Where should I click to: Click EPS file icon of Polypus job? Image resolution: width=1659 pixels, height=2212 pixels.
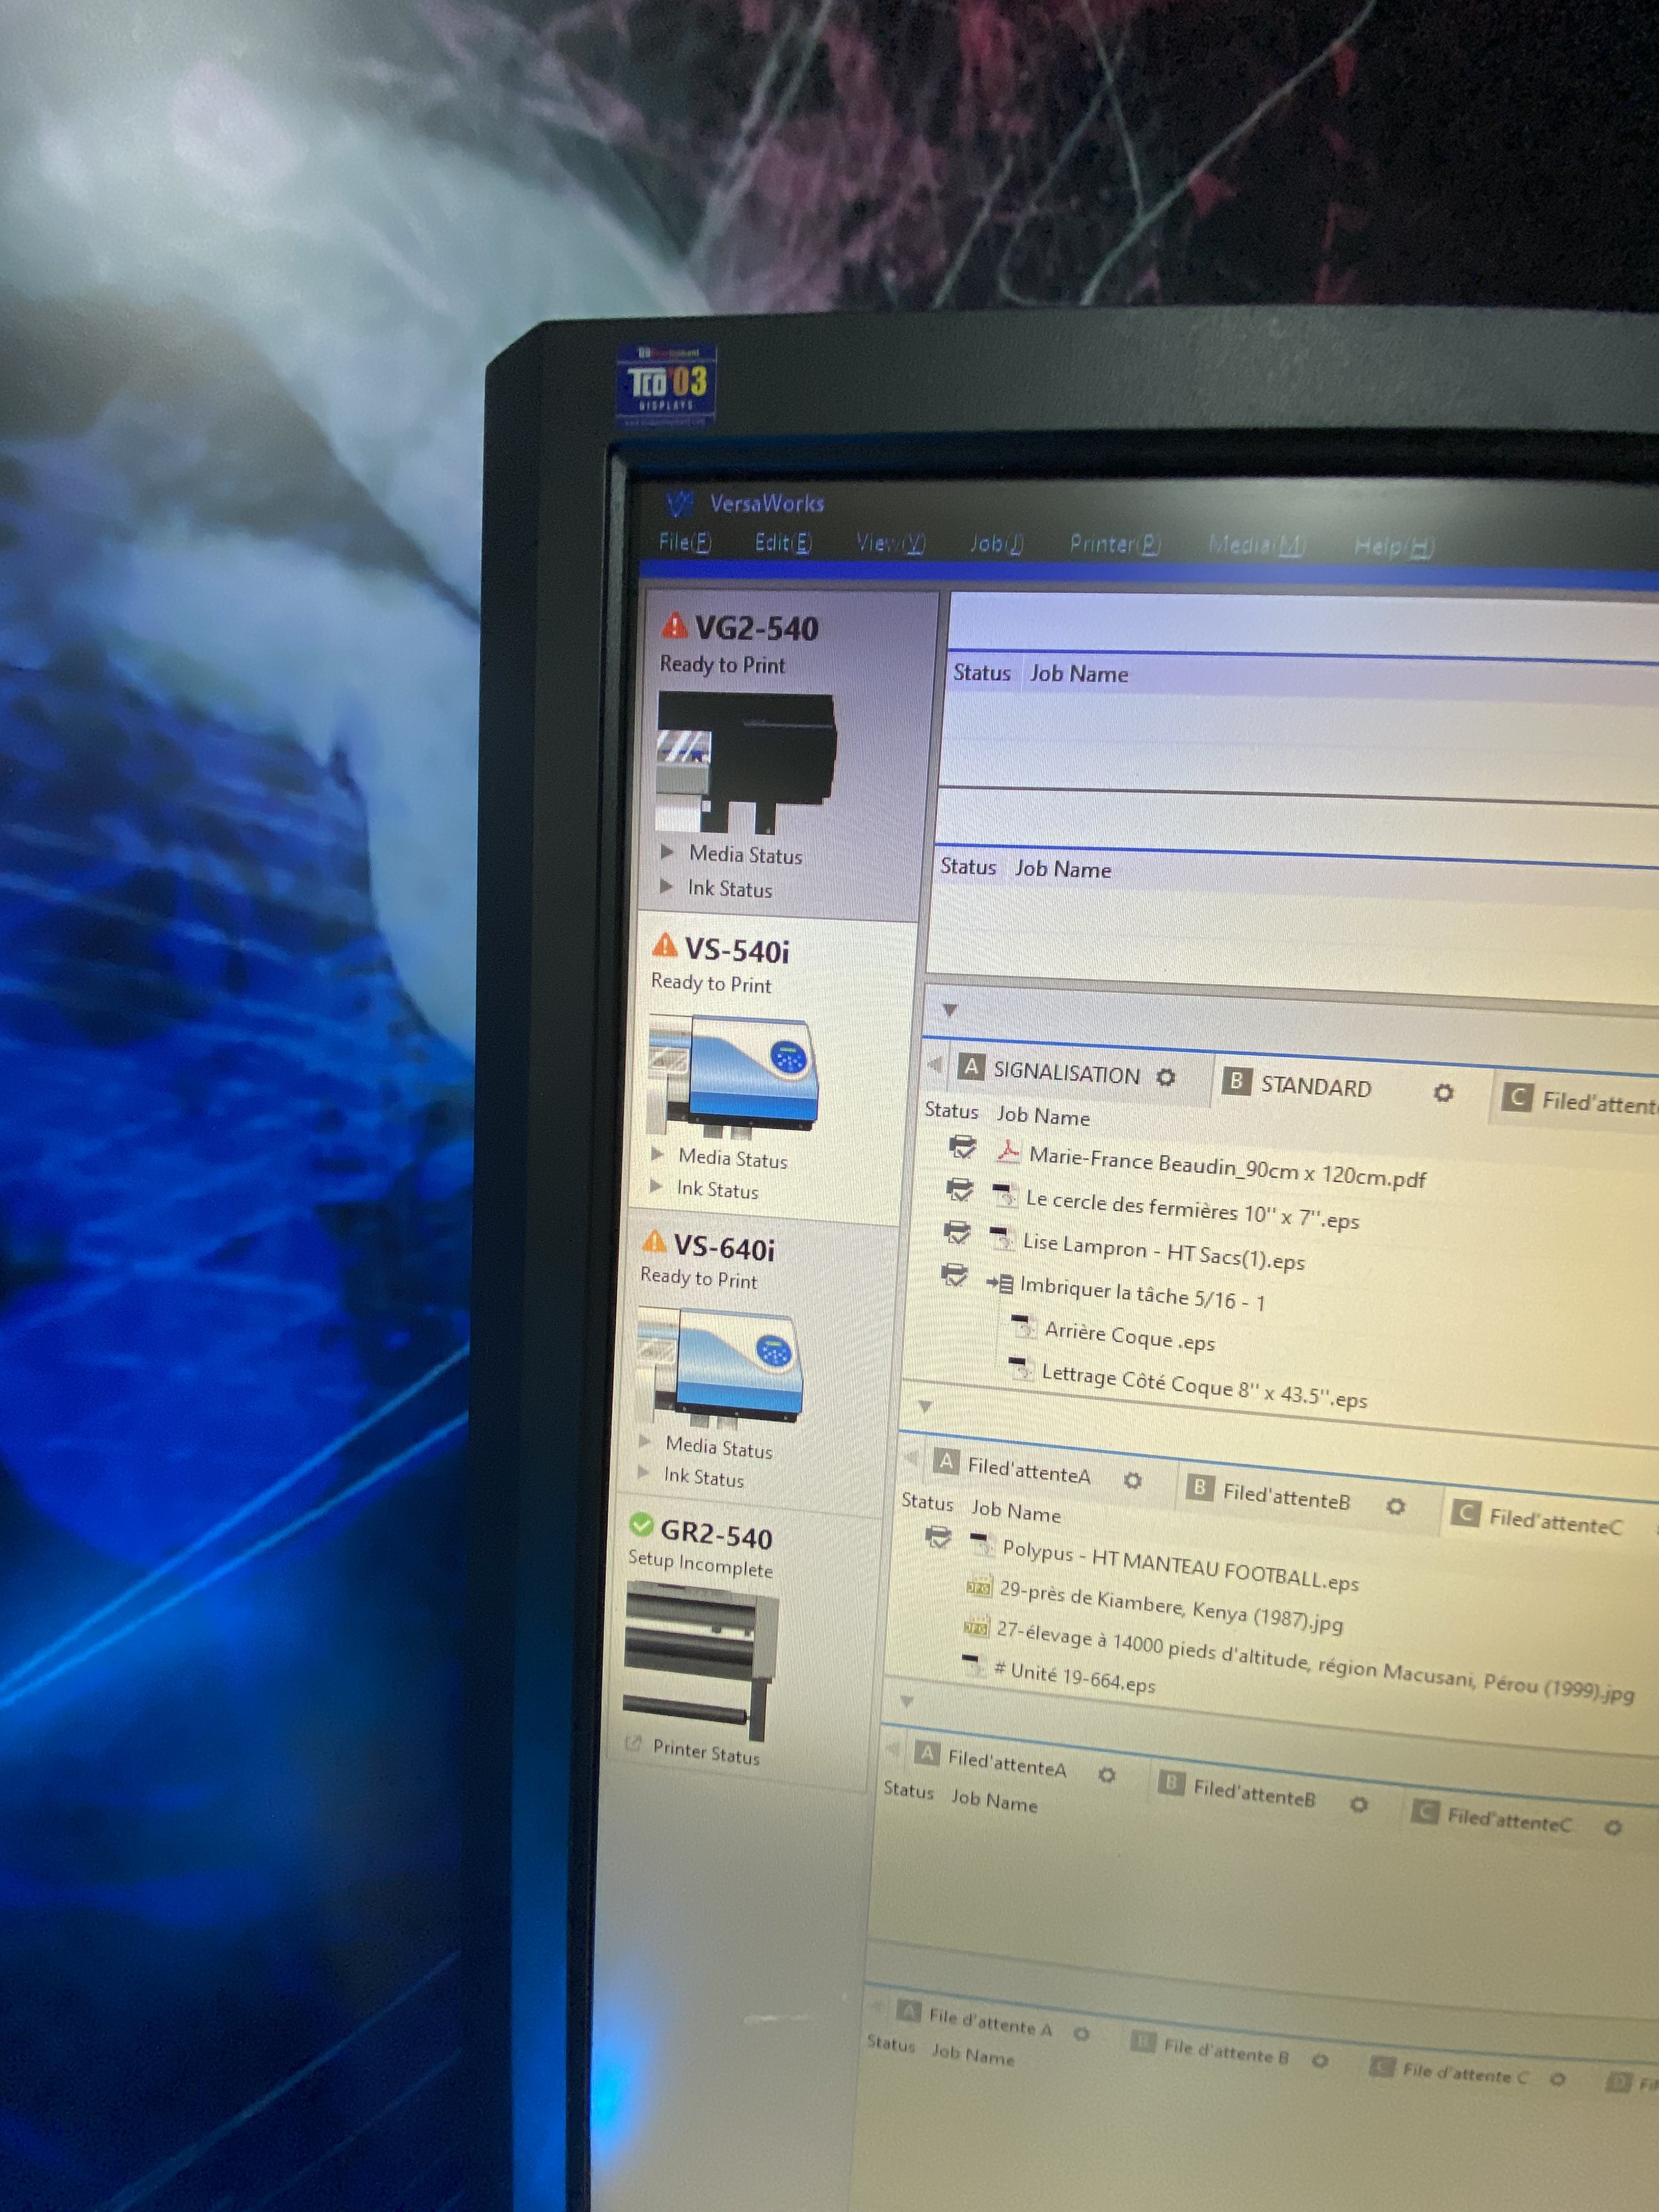(x=982, y=1544)
